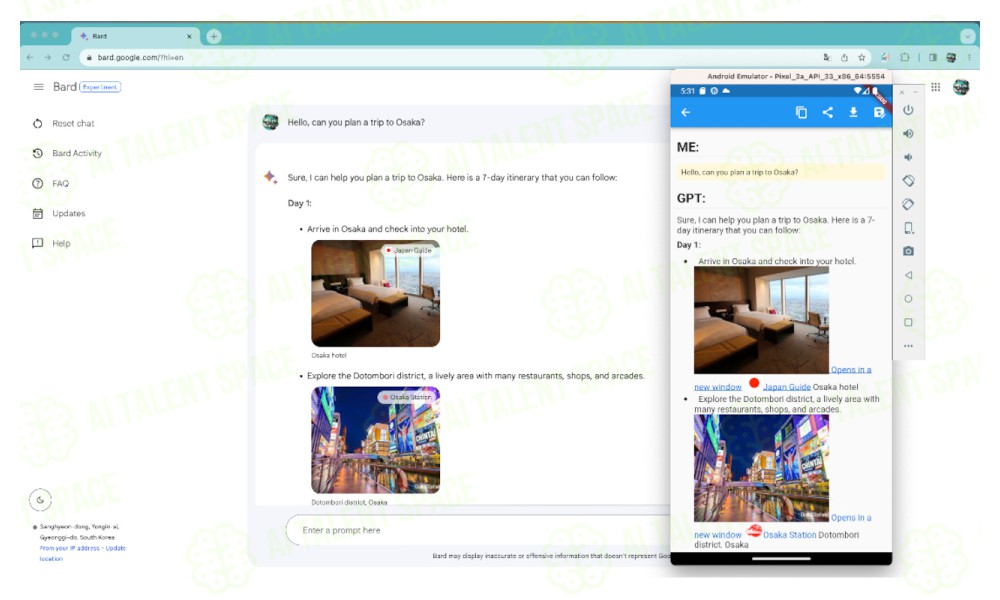The height and width of the screenshot is (600, 1000).
Task: Select the Bard browser tab
Action: (x=135, y=36)
